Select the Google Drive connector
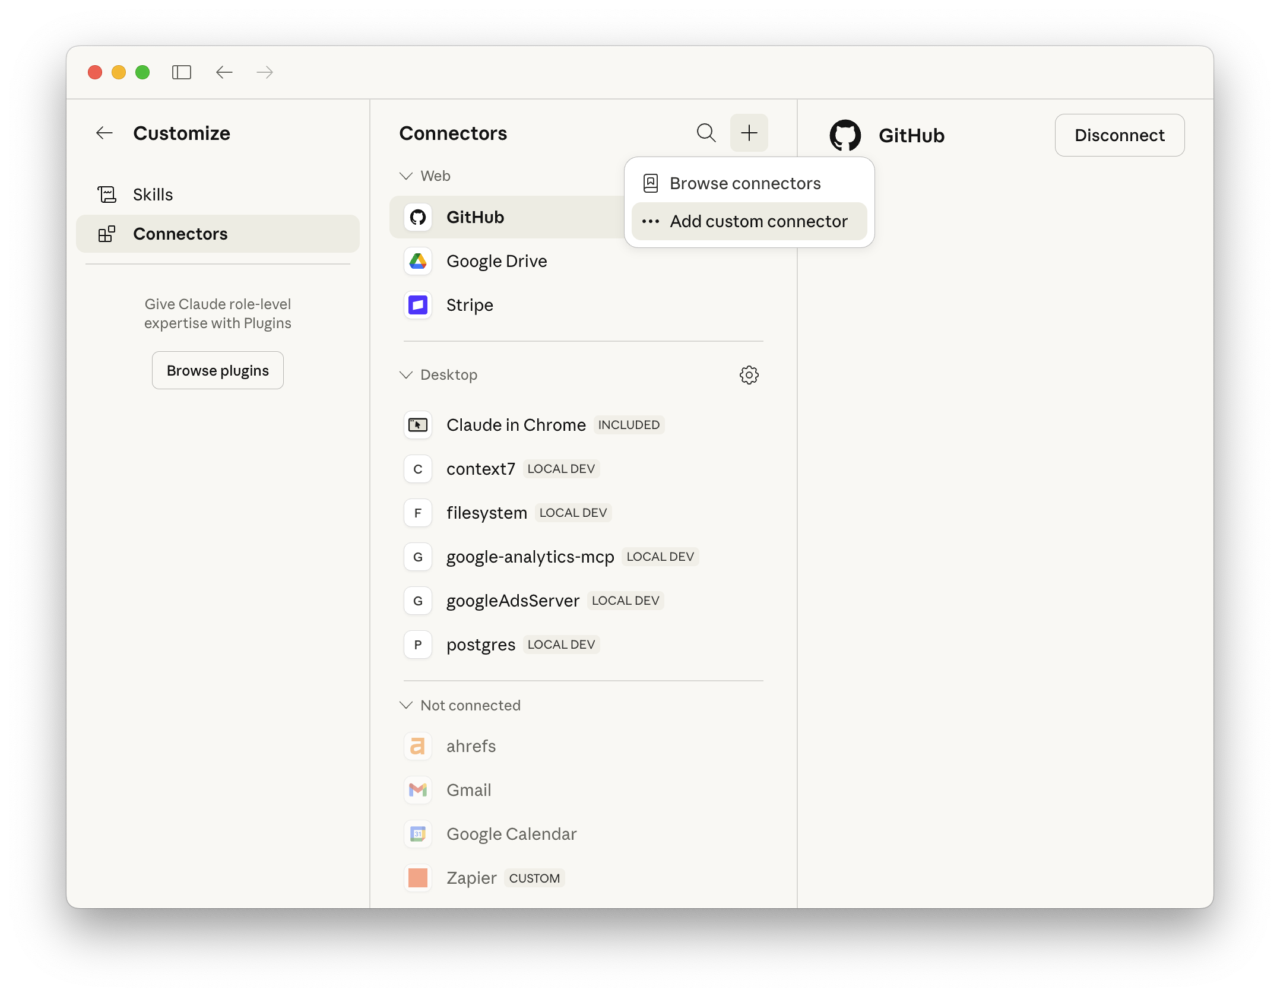The width and height of the screenshot is (1280, 995). click(496, 261)
